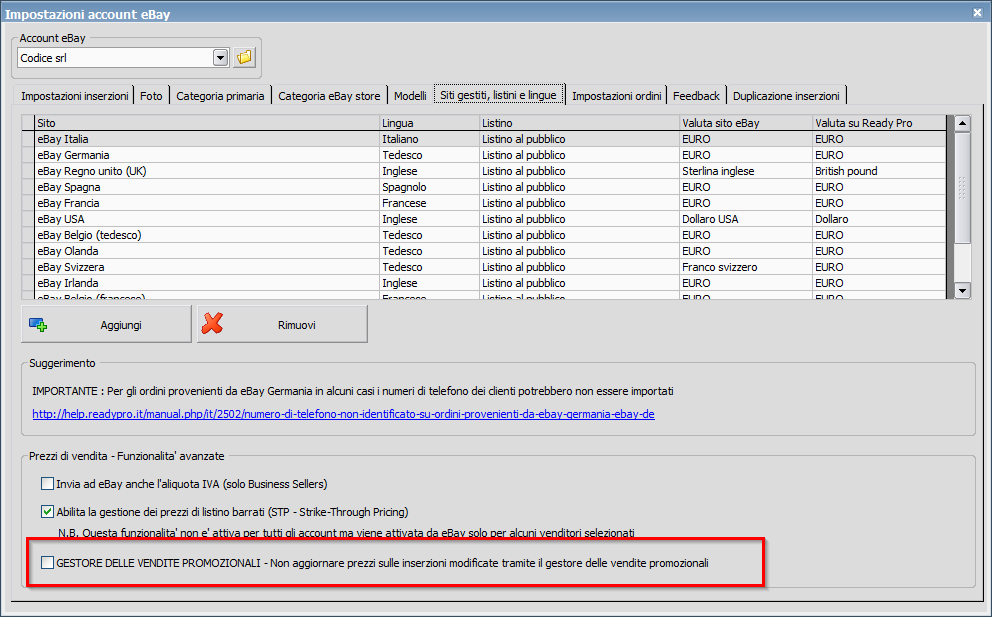Click the Spagnolo language cell
The image size is (992, 617).
(430, 187)
